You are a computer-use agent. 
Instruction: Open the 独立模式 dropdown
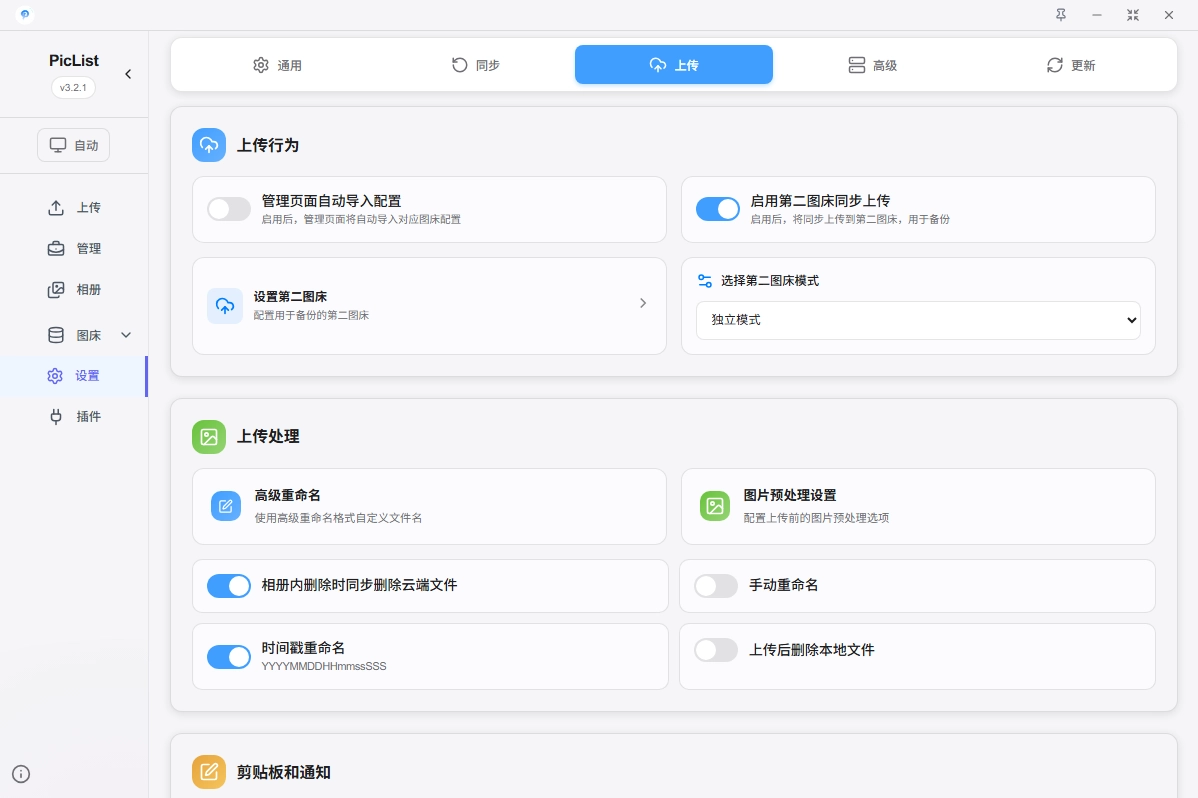pos(917,320)
